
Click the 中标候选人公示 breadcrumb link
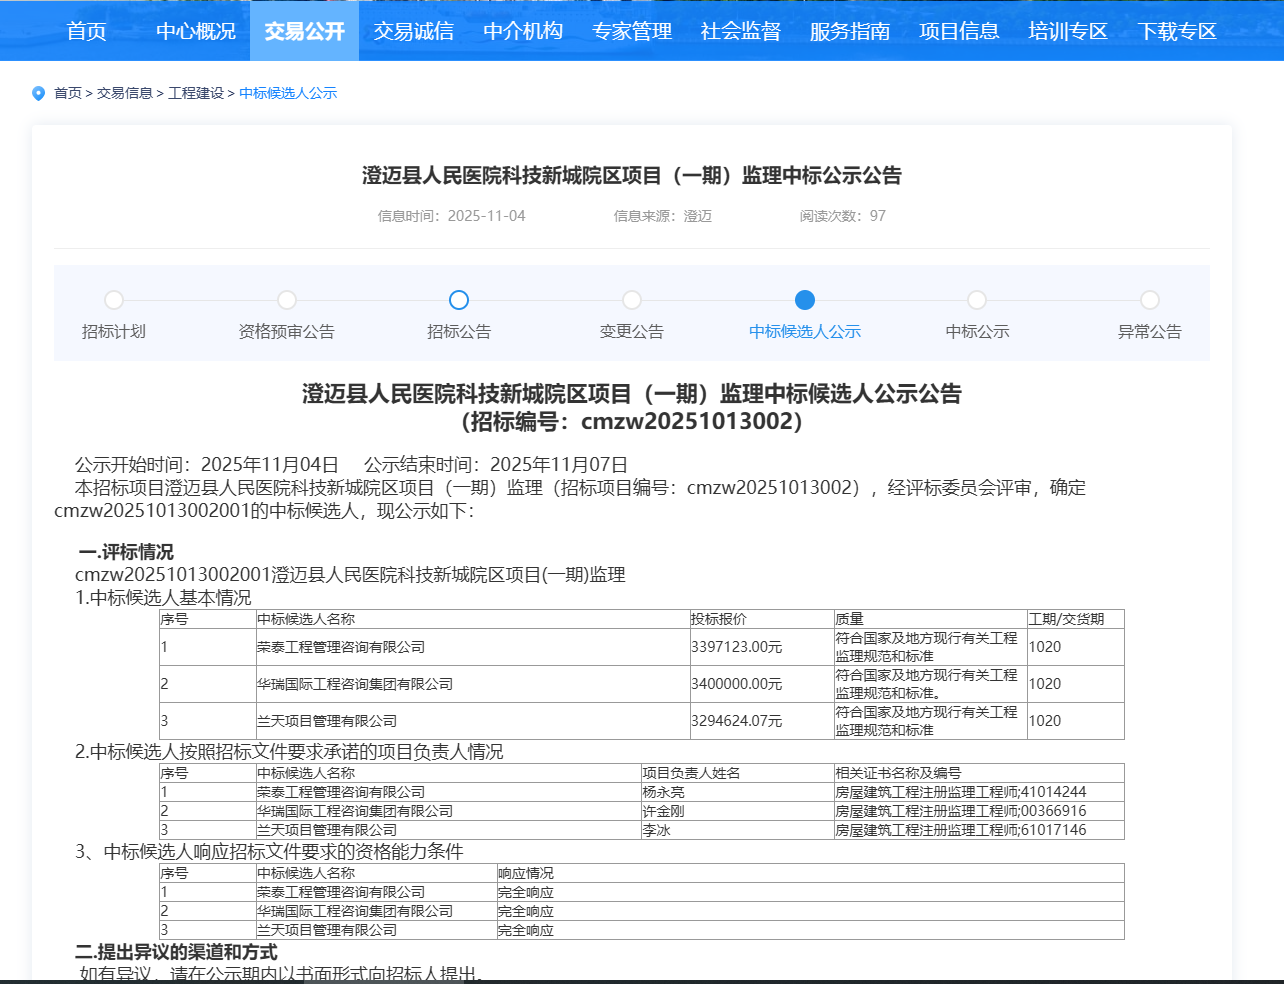pyautogui.click(x=288, y=93)
